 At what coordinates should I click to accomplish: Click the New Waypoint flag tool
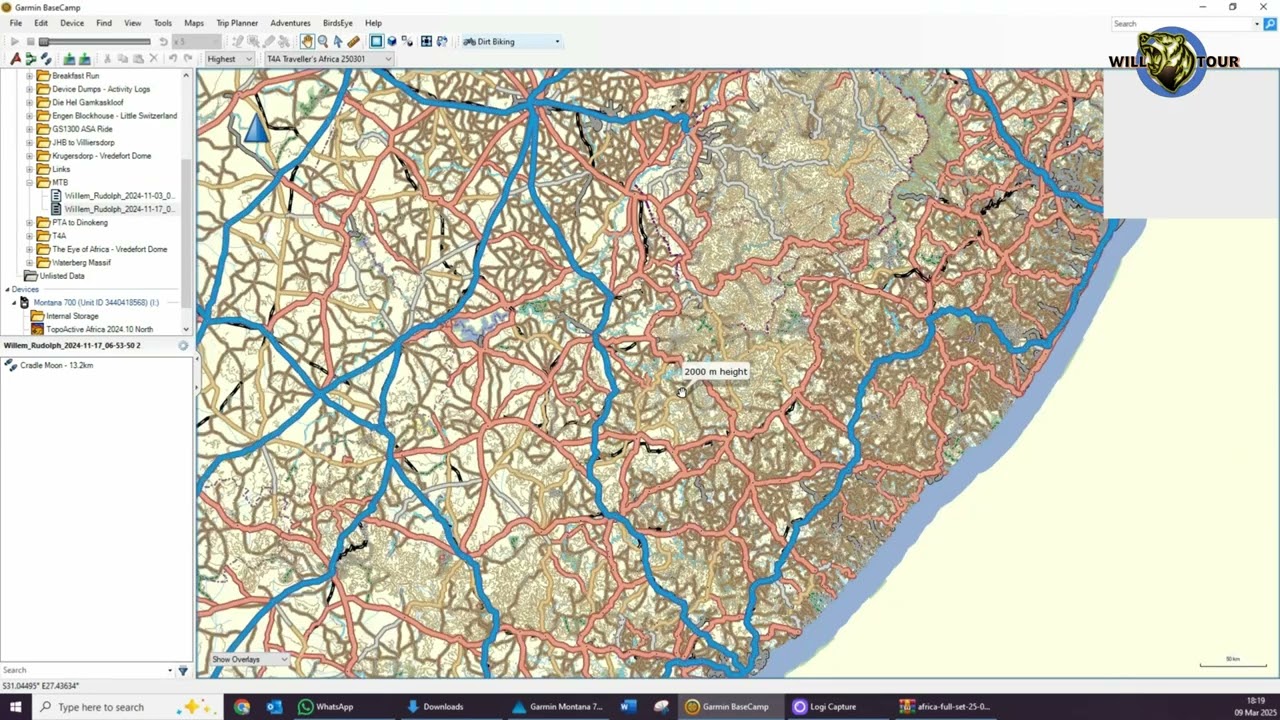click(x=15, y=59)
